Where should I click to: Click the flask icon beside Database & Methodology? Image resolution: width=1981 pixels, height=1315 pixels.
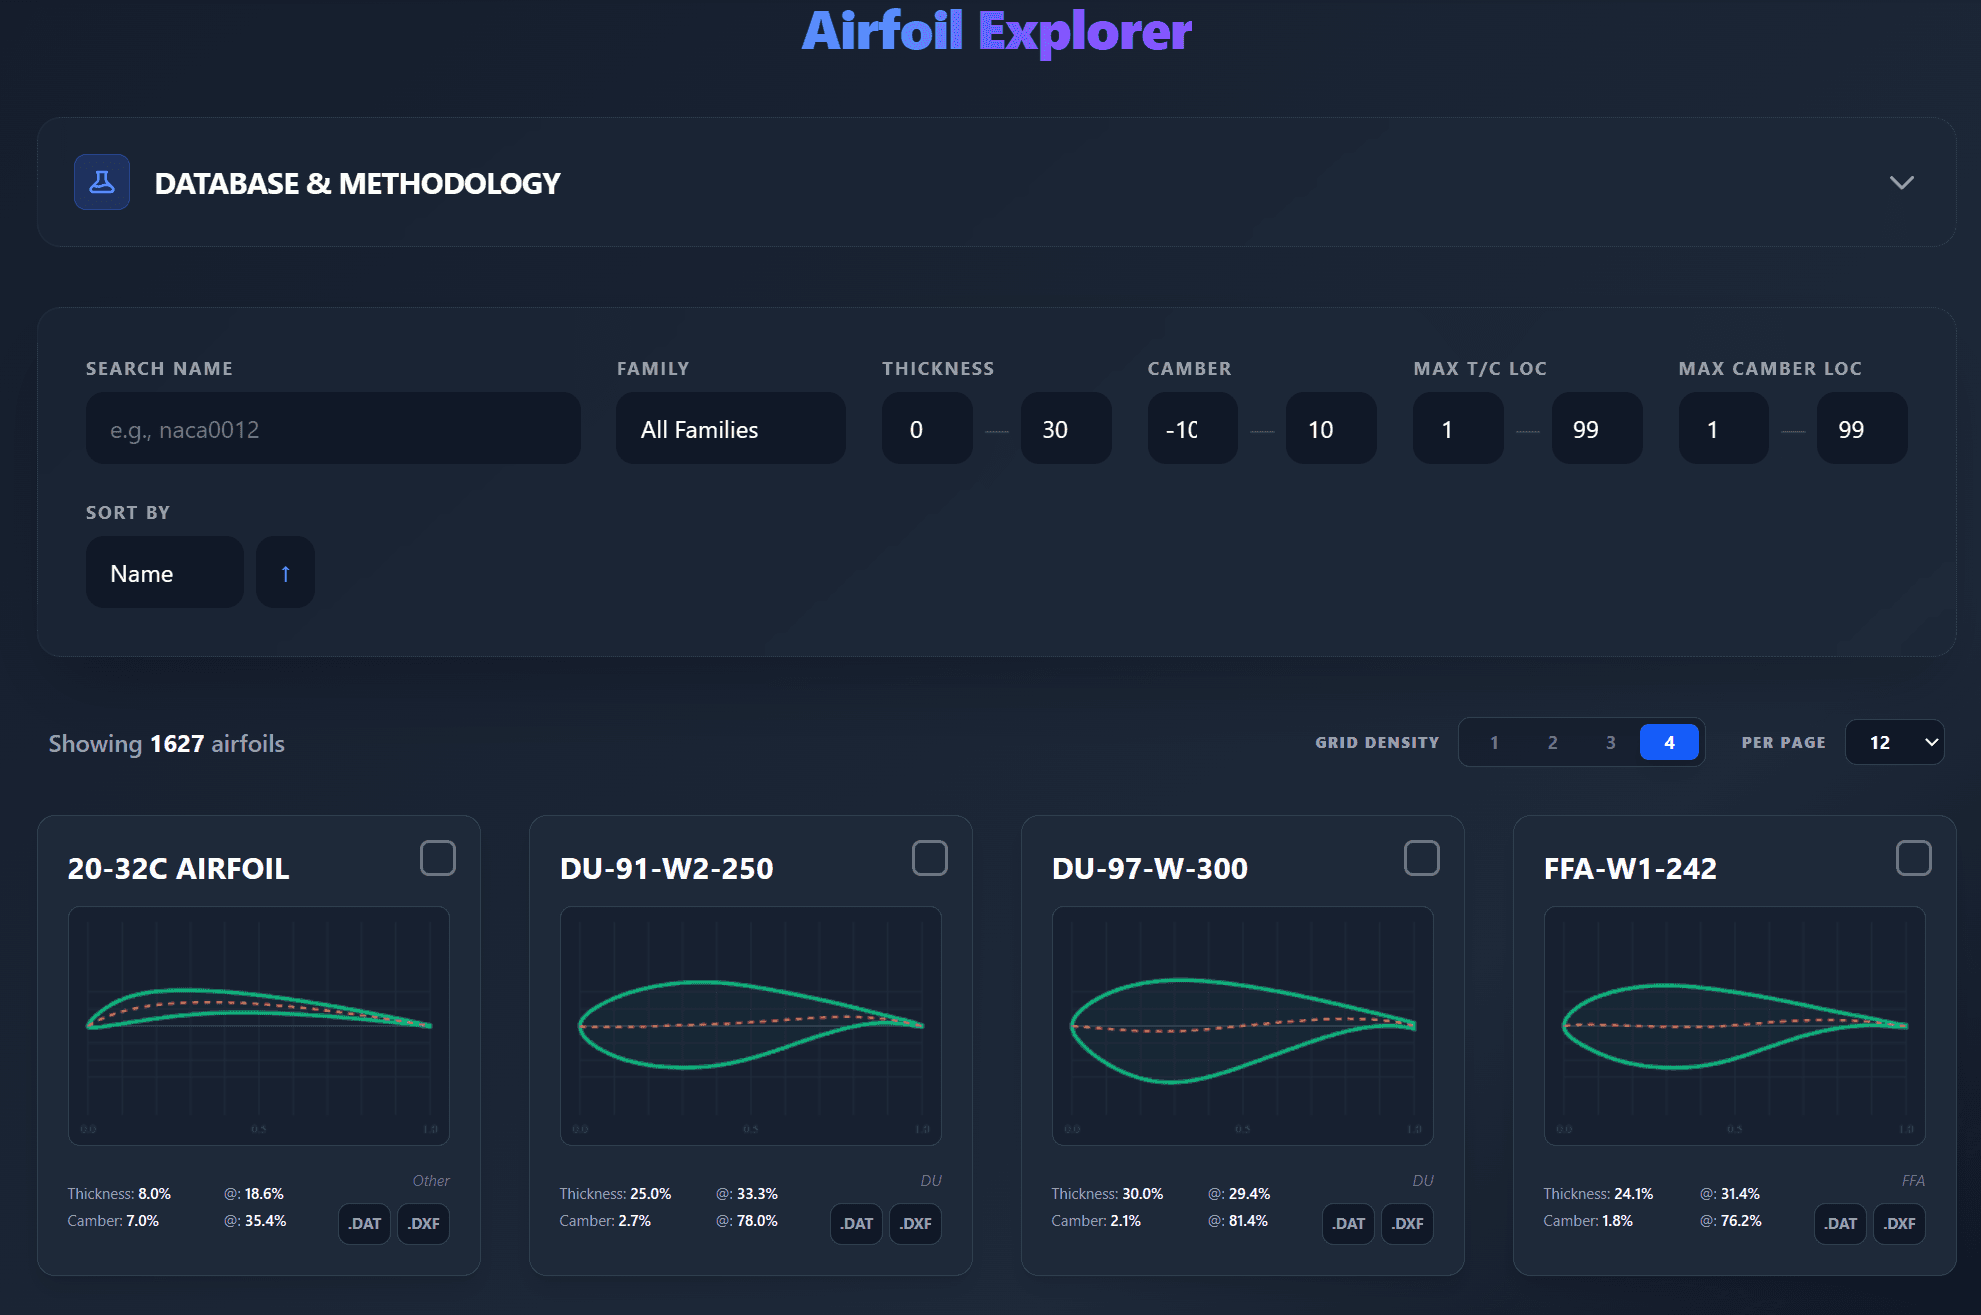(101, 182)
